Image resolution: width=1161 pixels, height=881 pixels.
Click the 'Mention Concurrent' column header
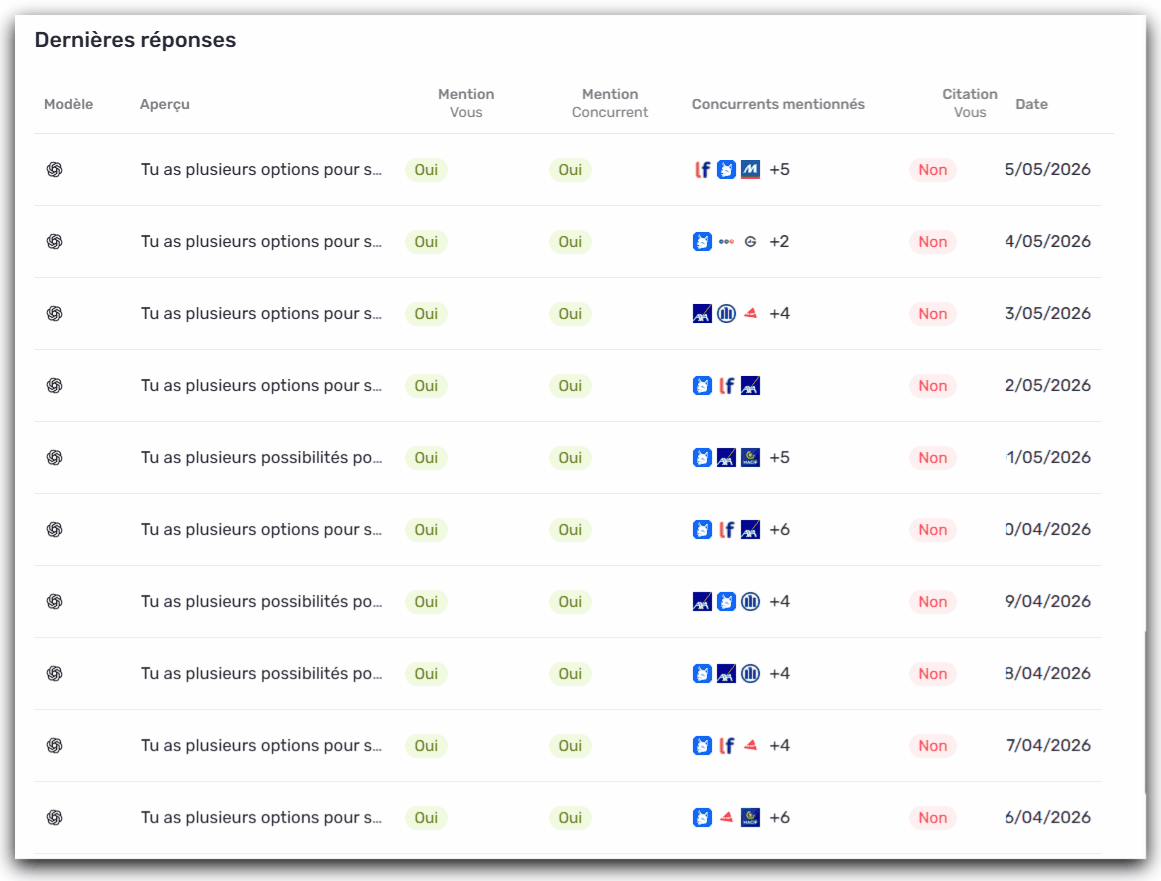click(x=609, y=103)
